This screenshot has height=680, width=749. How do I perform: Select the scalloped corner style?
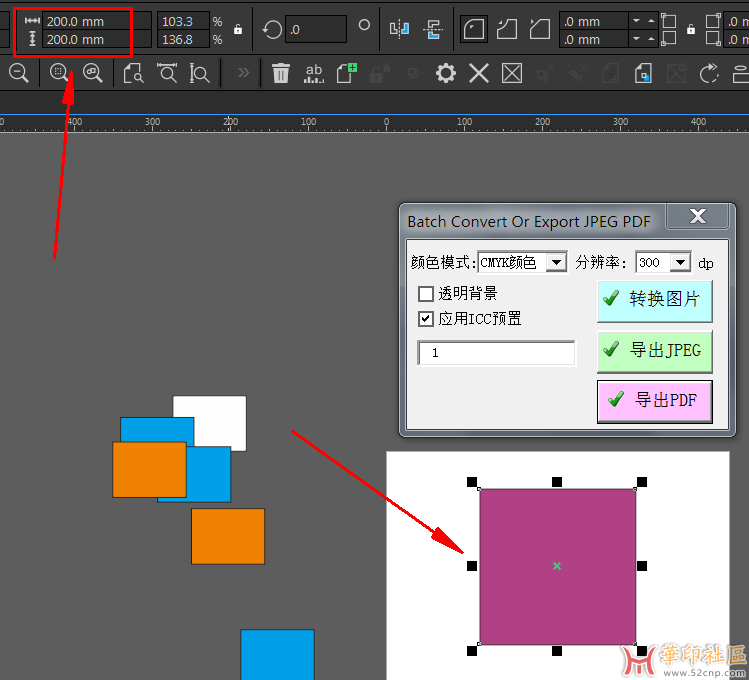(507, 29)
